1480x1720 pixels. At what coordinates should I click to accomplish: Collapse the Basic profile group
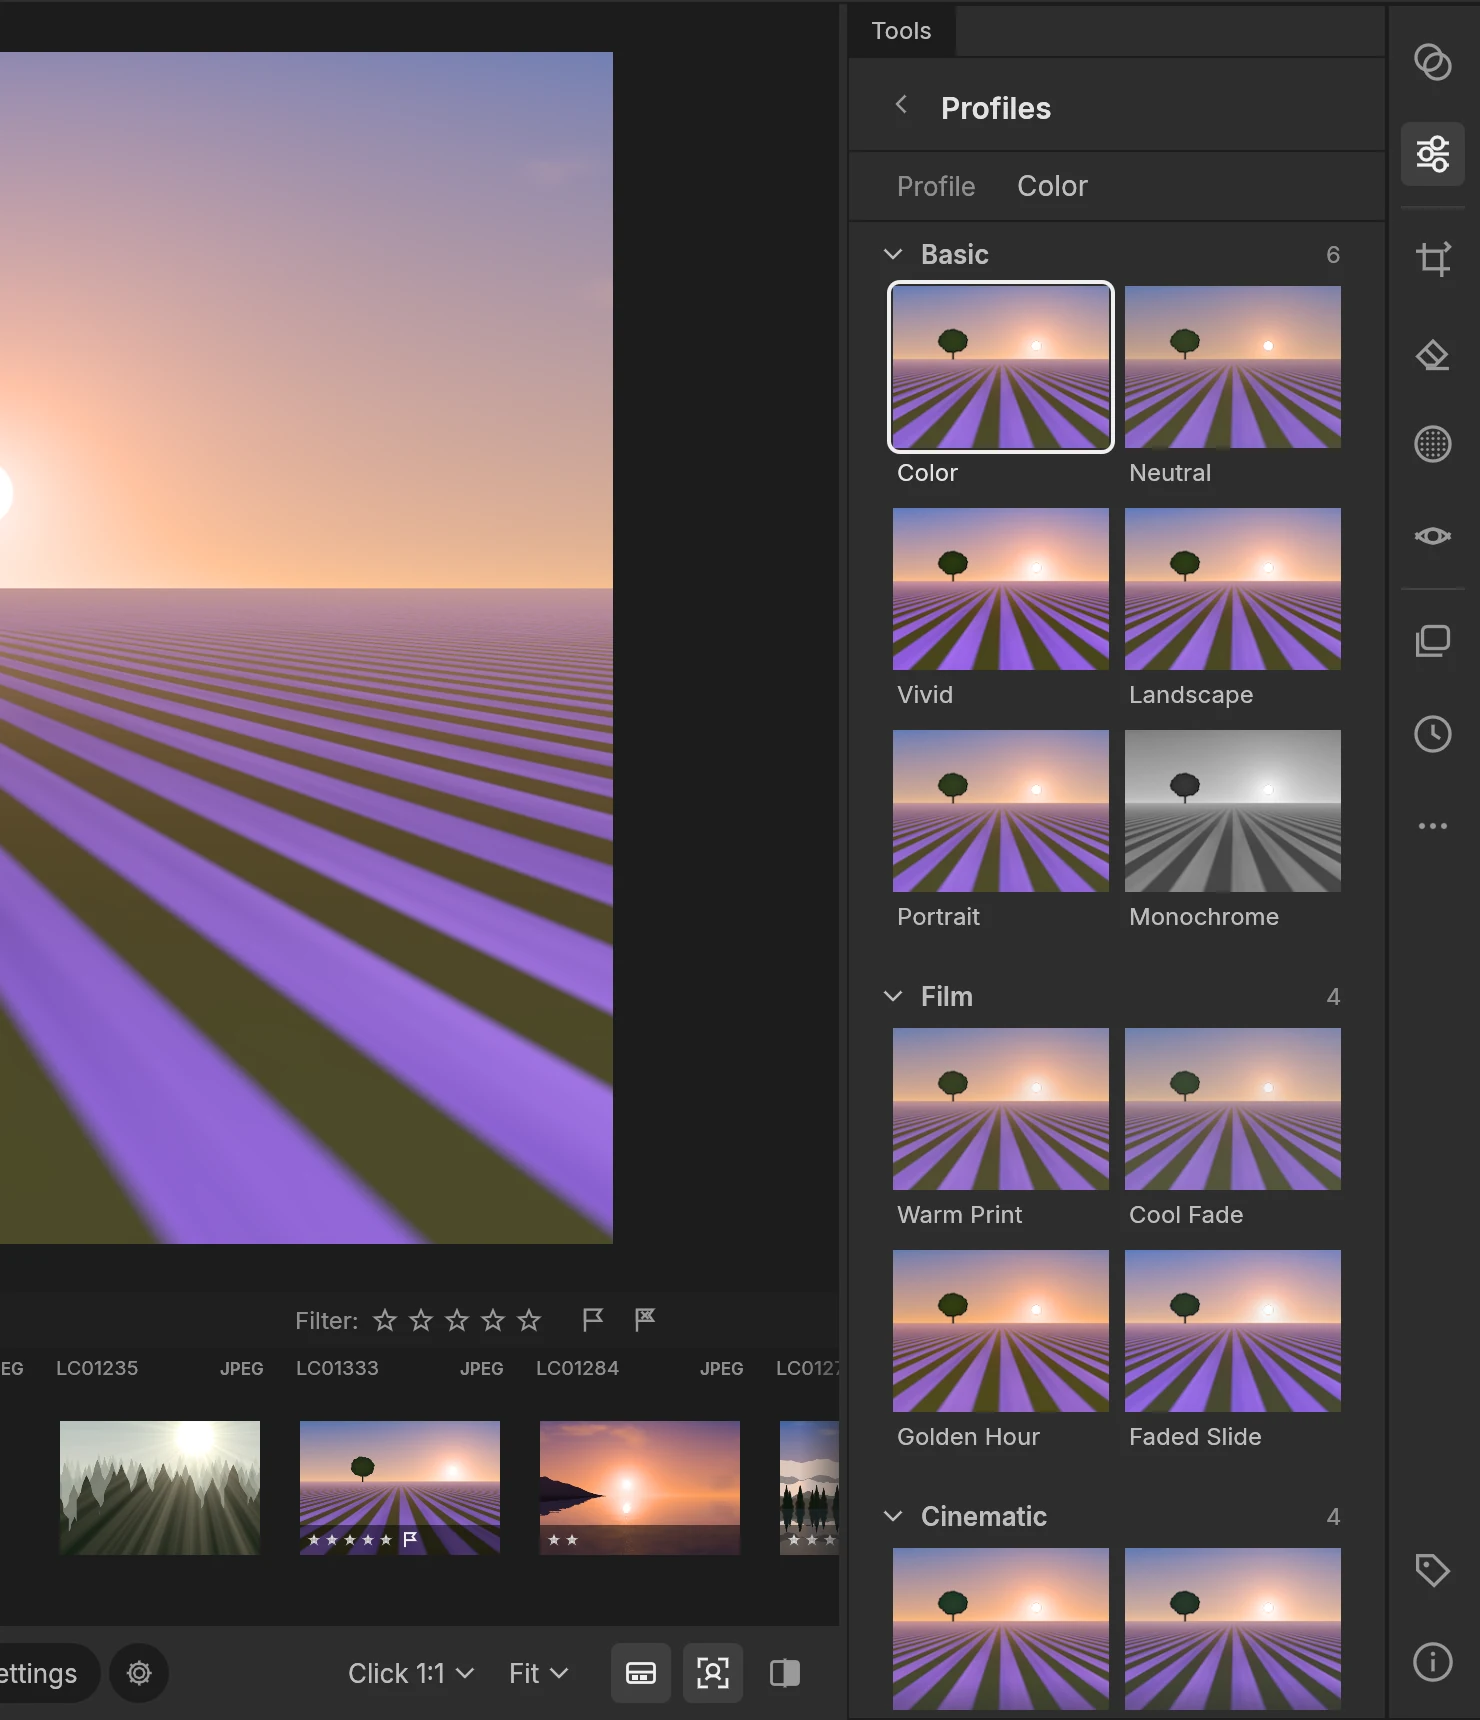pyautogui.click(x=893, y=255)
